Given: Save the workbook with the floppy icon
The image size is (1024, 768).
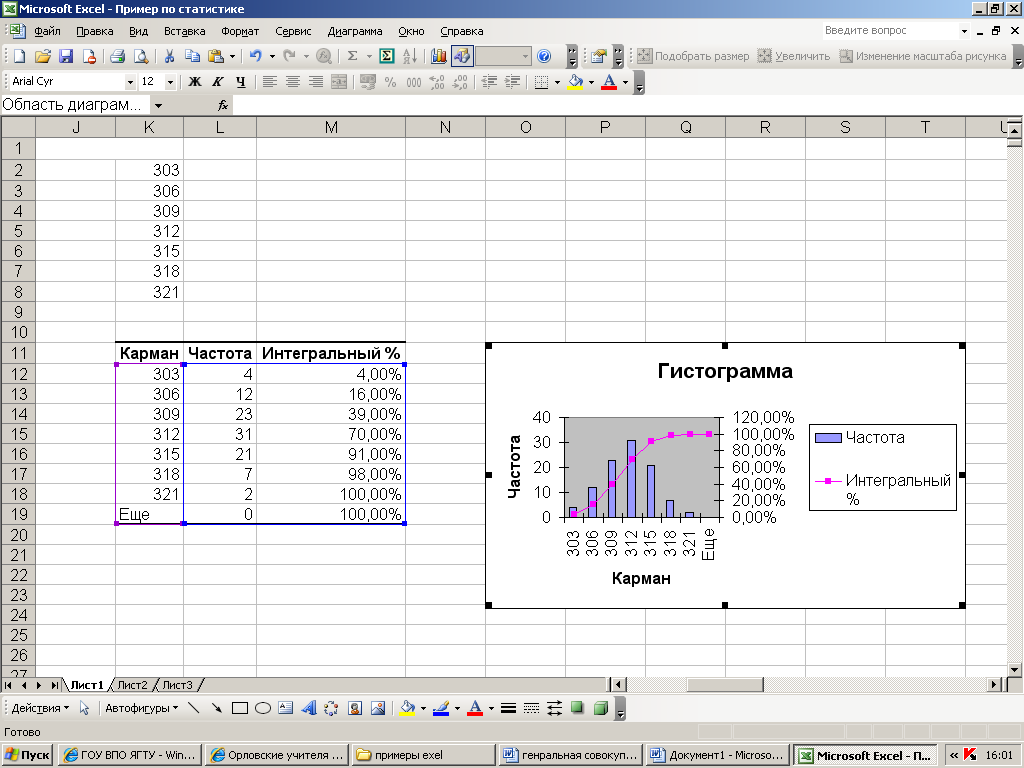Looking at the screenshot, I should (x=66, y=56).
